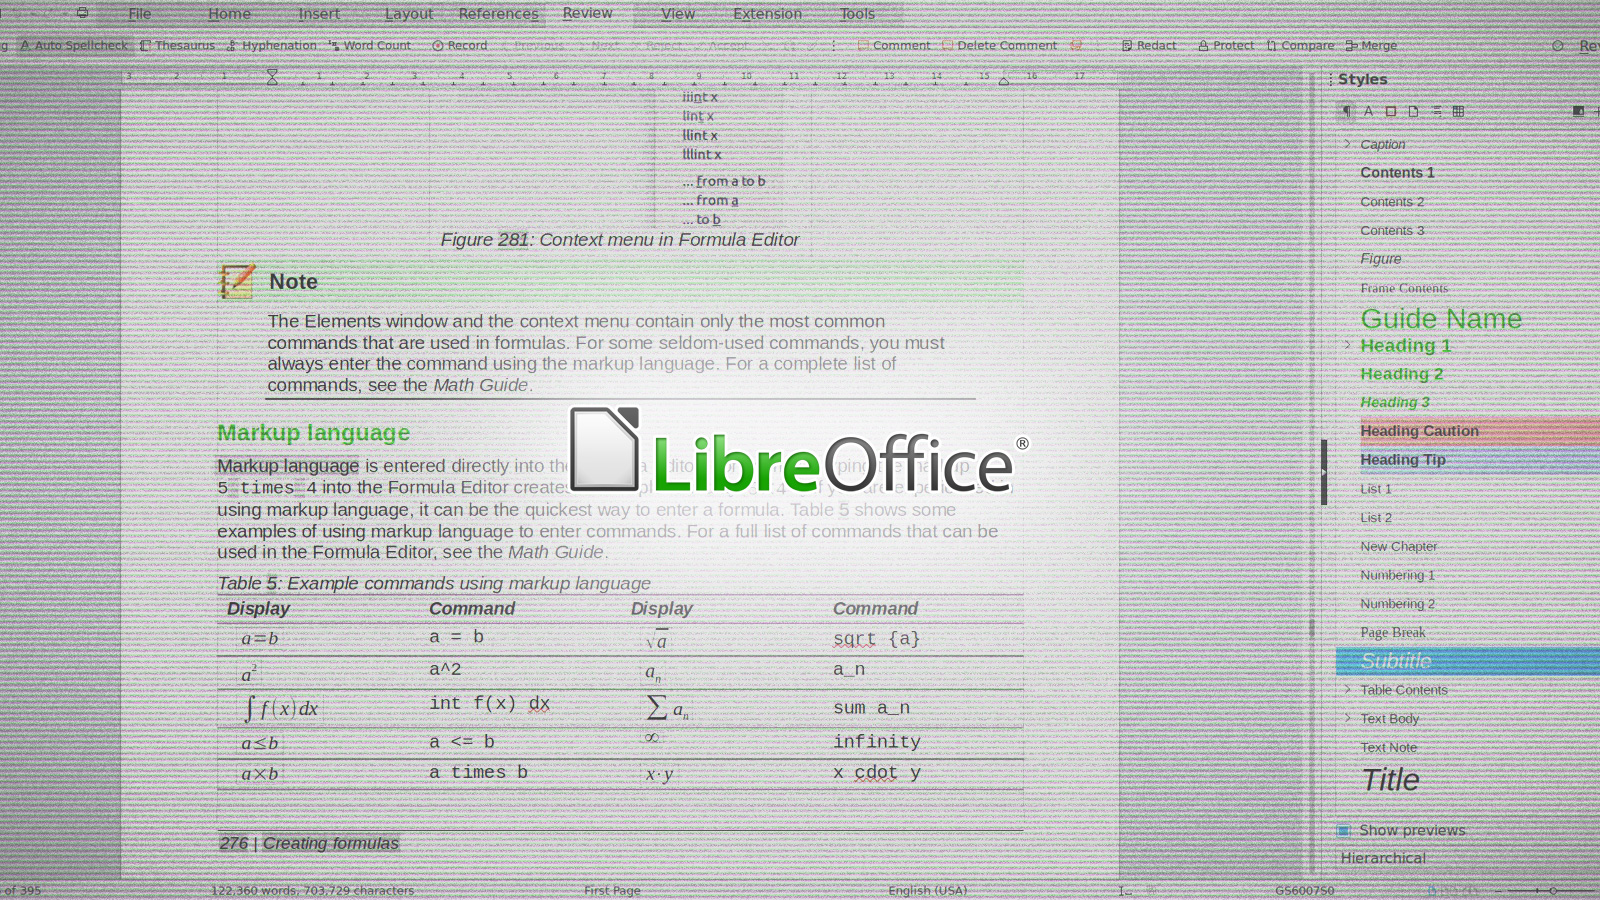Toggle Auto Spellcheck in the Review tab
The width and height of the screenshot is (1600, 900).
click(x=75, y=45)
